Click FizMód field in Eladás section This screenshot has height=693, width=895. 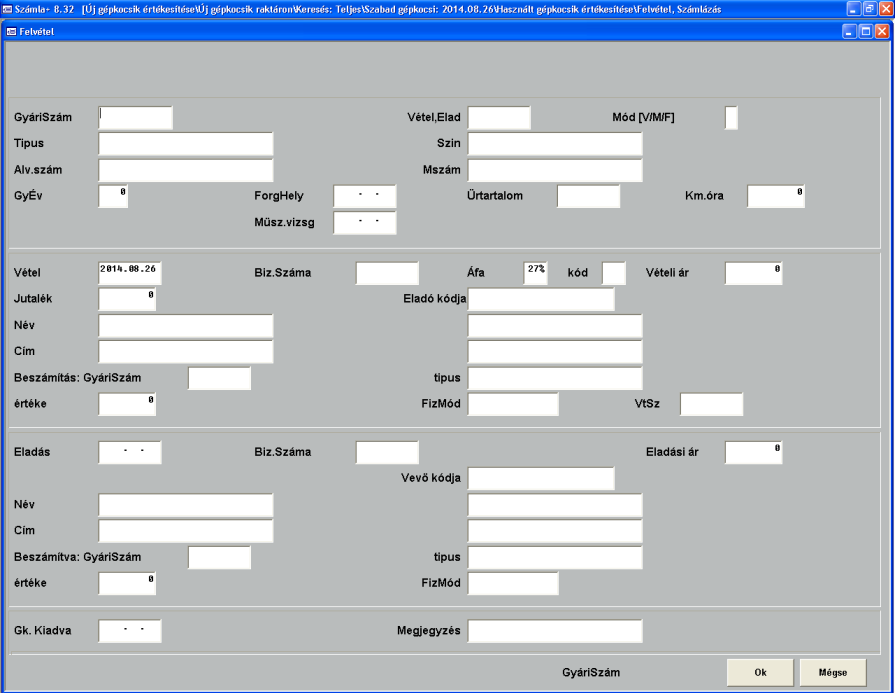(513, 583)
